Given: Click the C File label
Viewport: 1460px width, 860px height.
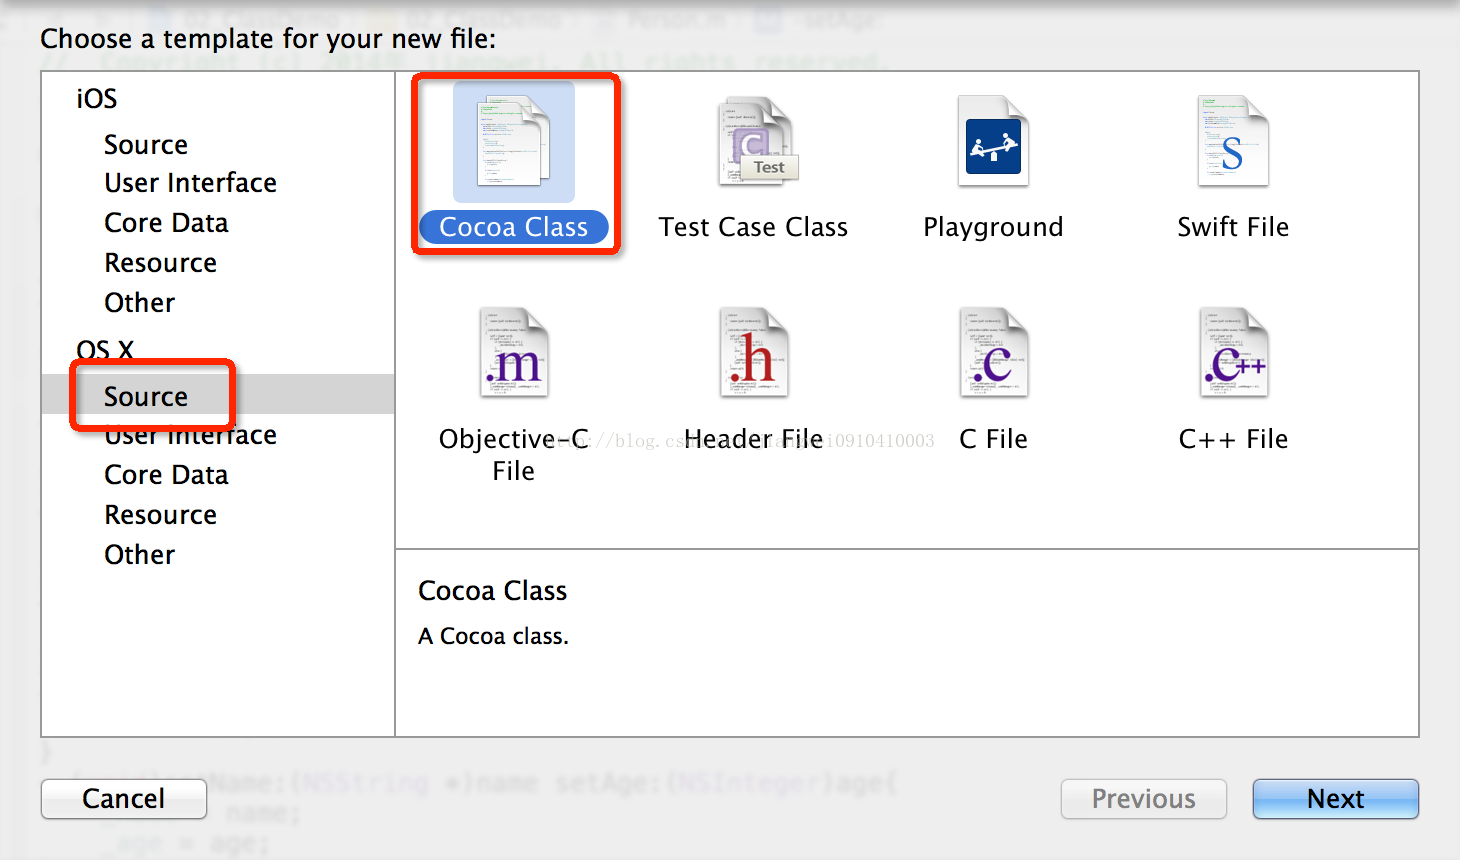Looking at the screenshot, I should click(993, 439).
